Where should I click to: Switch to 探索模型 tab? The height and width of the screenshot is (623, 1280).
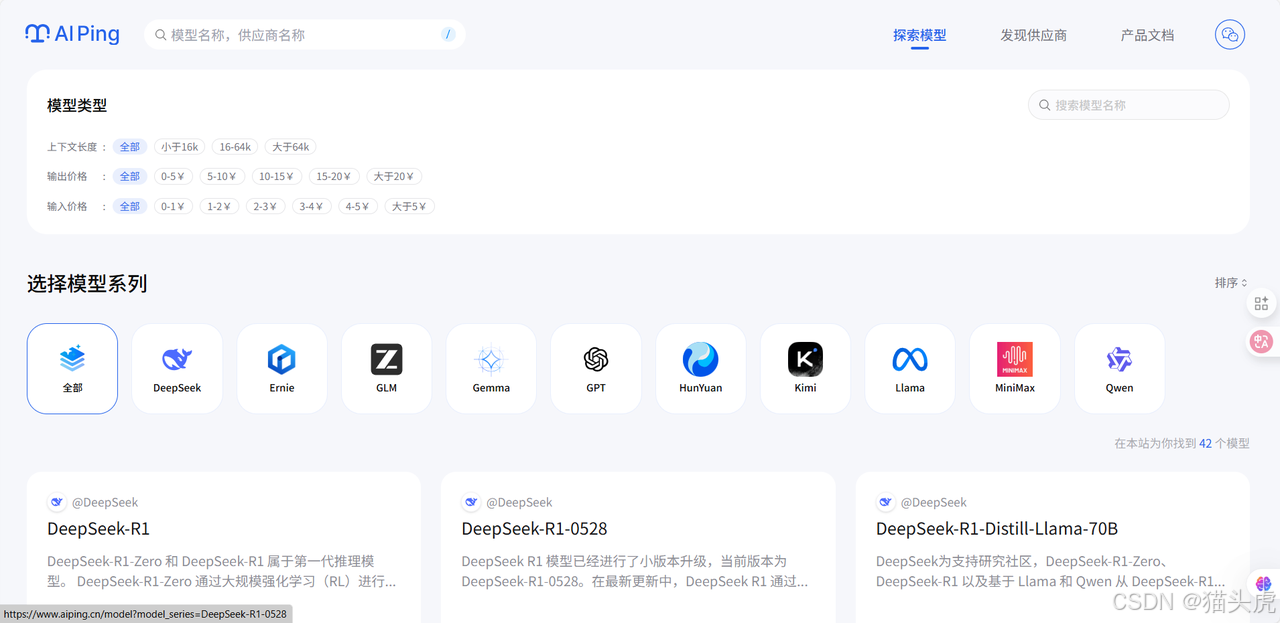[920, 35]
